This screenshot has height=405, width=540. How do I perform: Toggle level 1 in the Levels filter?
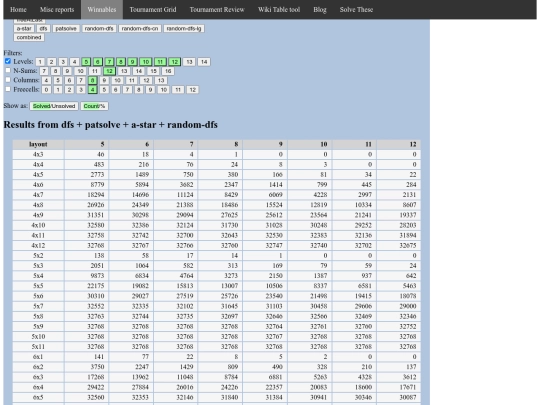tap(40, 62)
